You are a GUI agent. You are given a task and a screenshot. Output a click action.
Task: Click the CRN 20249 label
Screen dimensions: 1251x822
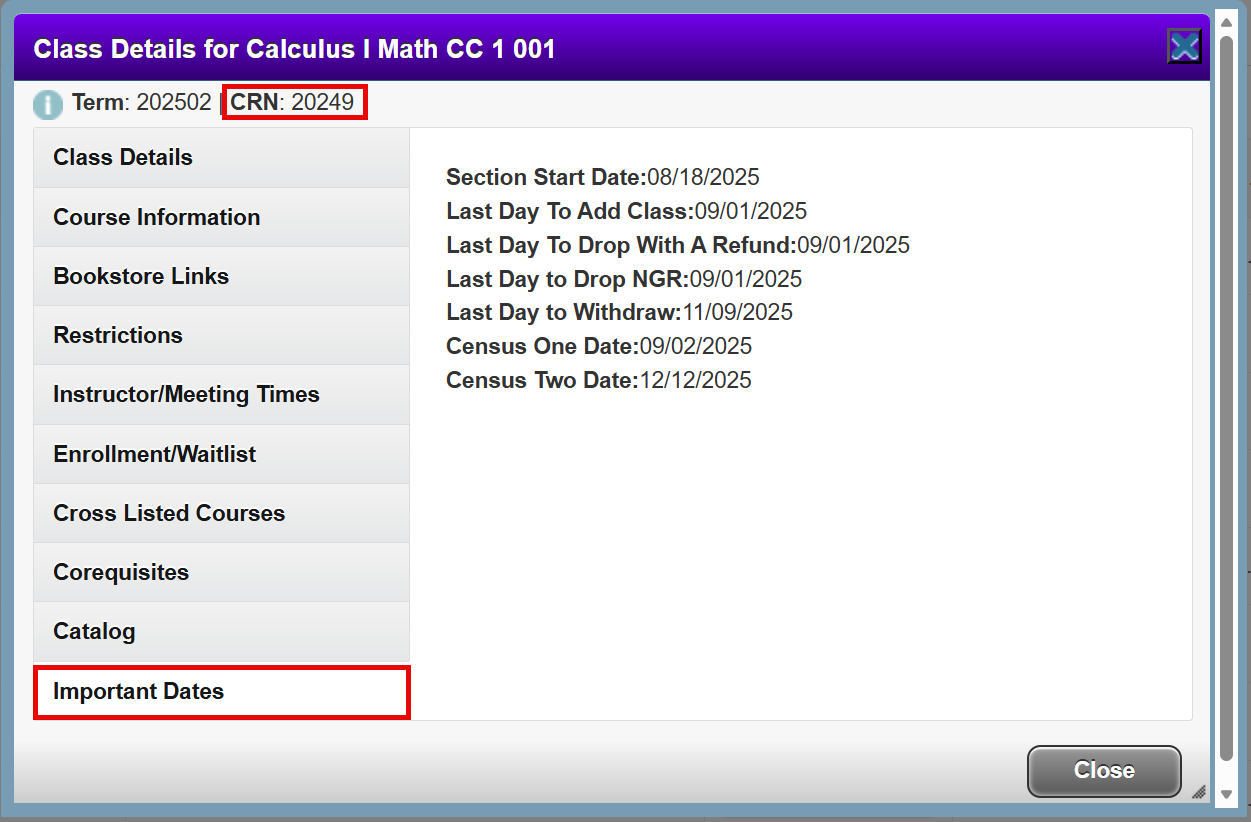point(293,103)
